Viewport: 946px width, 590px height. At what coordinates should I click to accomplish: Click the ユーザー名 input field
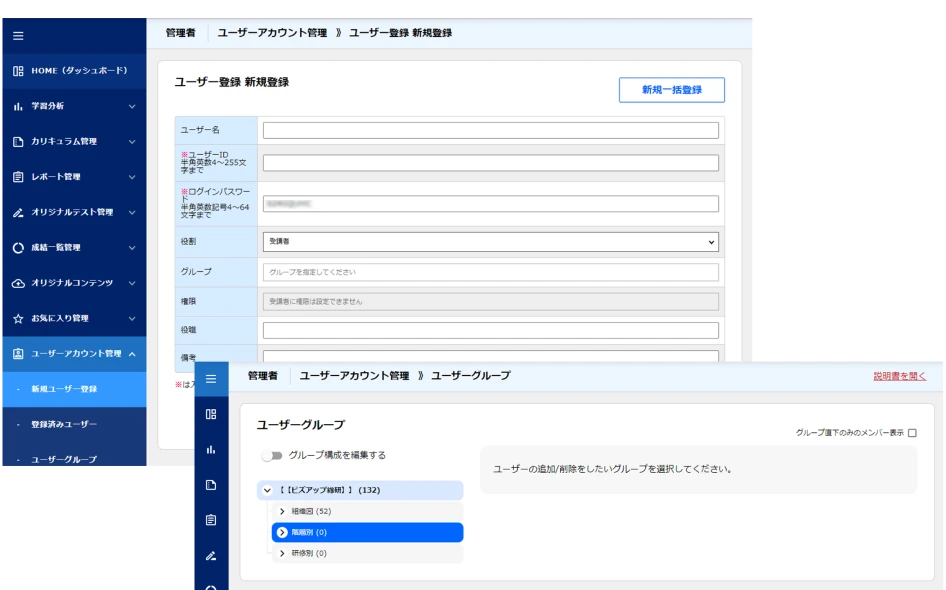click(490, 130)
